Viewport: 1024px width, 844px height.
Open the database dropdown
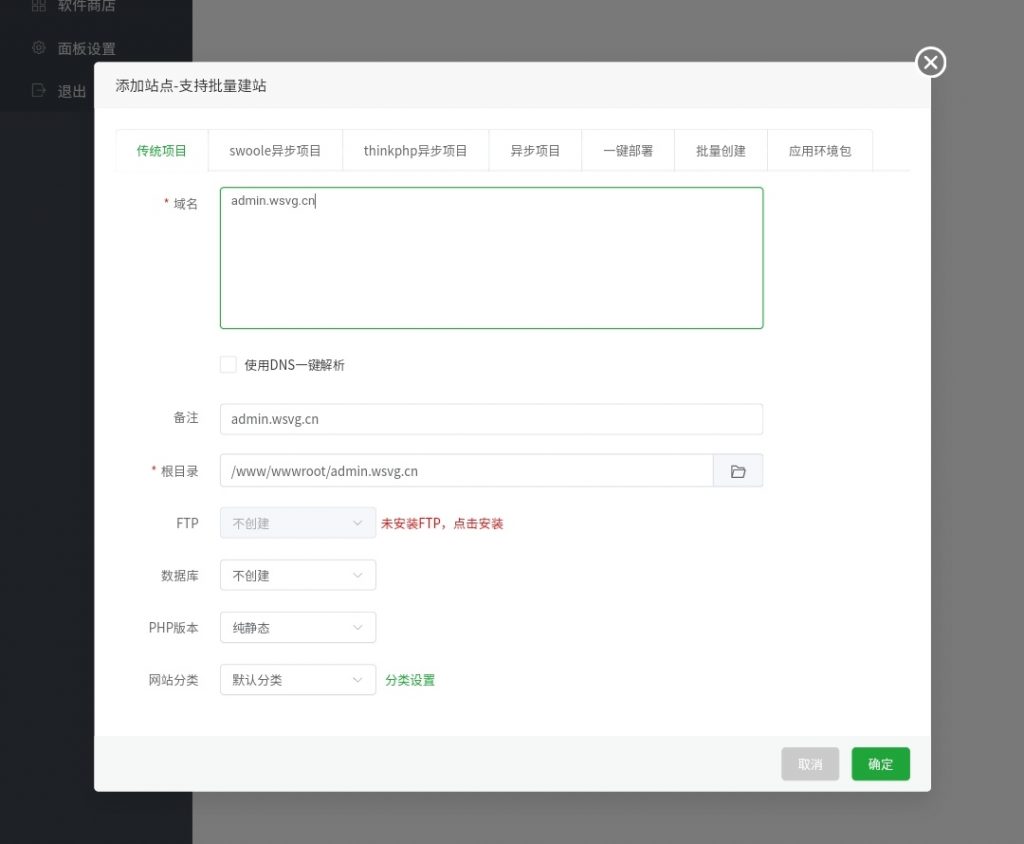(297, 575)
